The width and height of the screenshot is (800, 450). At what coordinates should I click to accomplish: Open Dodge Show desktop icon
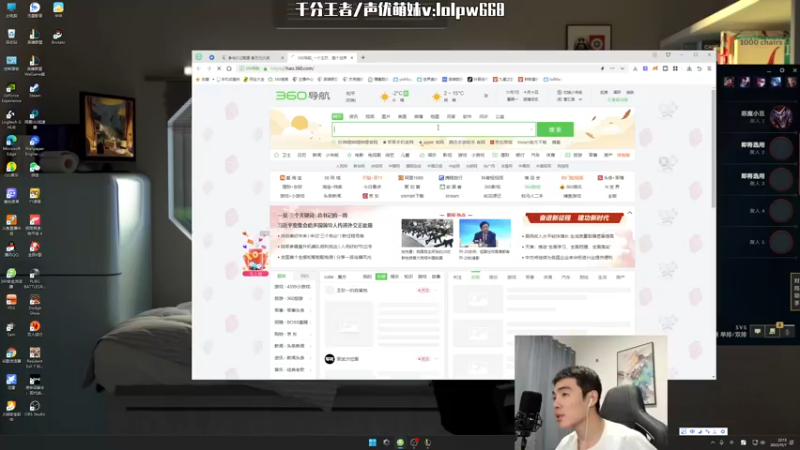click(35, 305)
